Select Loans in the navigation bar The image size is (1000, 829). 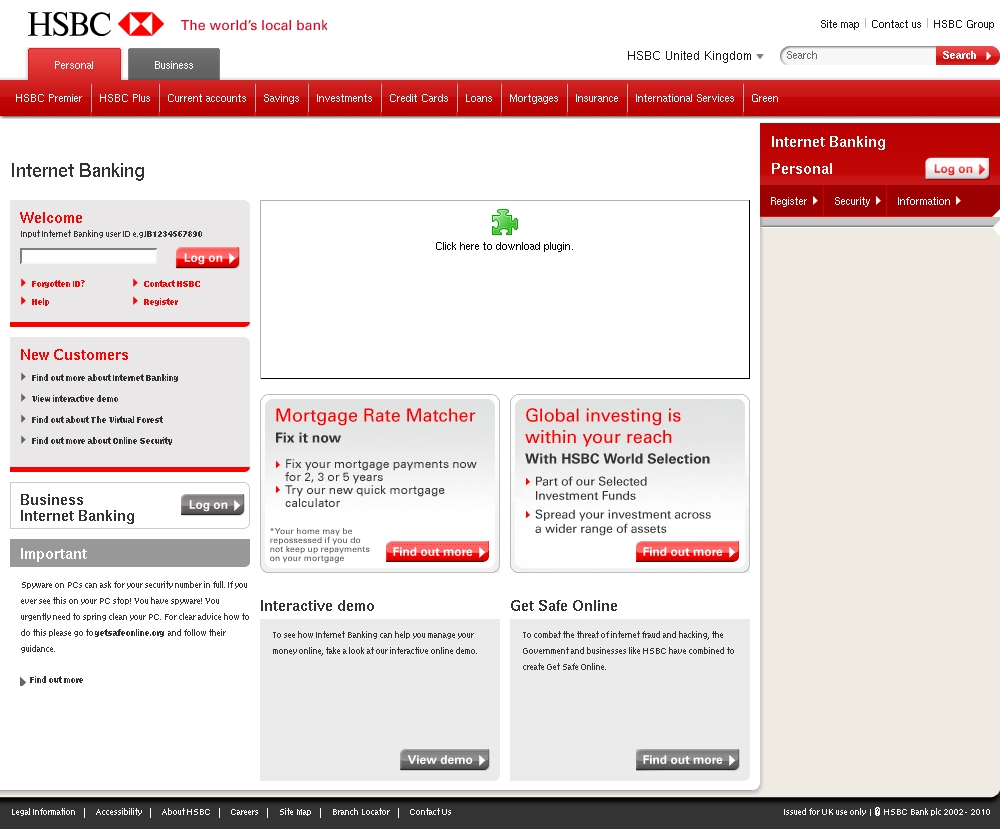(x=479, y=98)
